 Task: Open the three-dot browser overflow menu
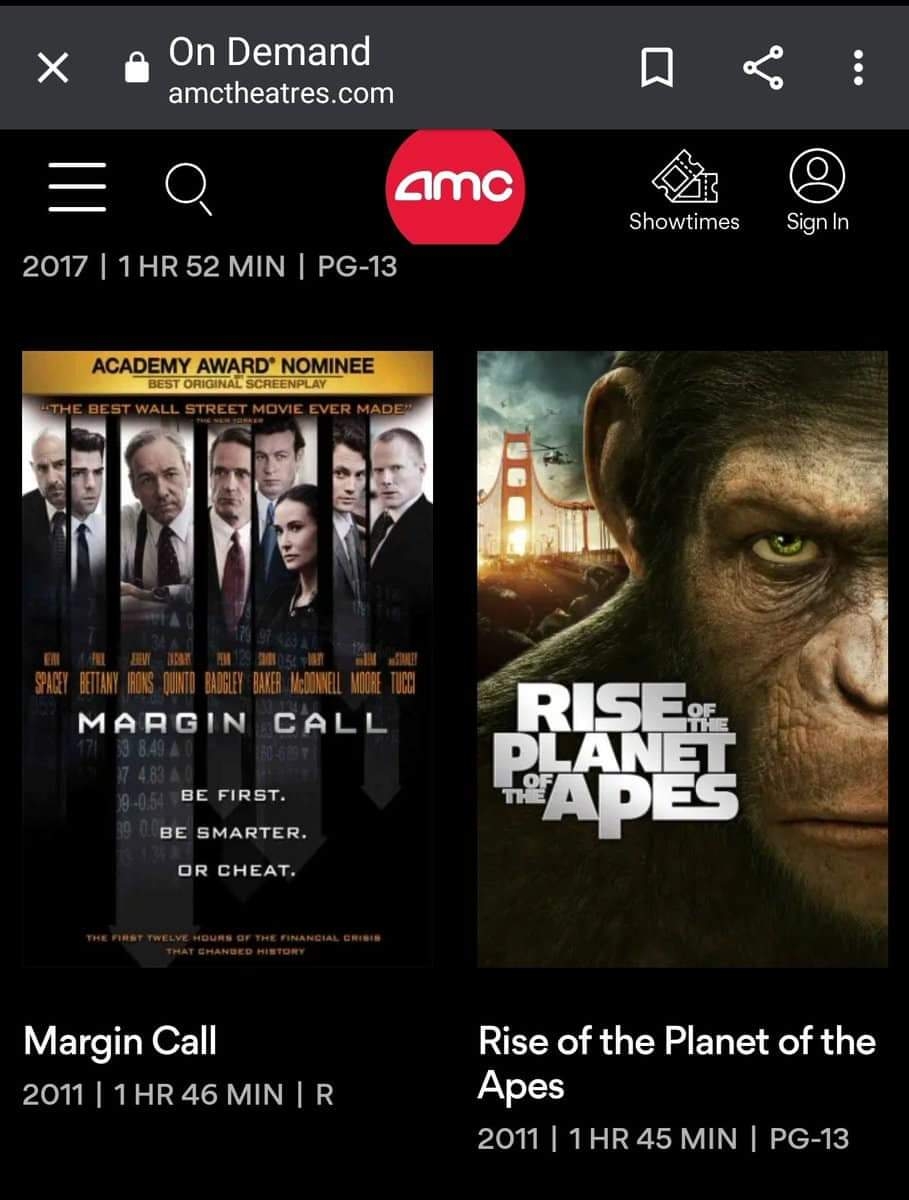[858, 68]
